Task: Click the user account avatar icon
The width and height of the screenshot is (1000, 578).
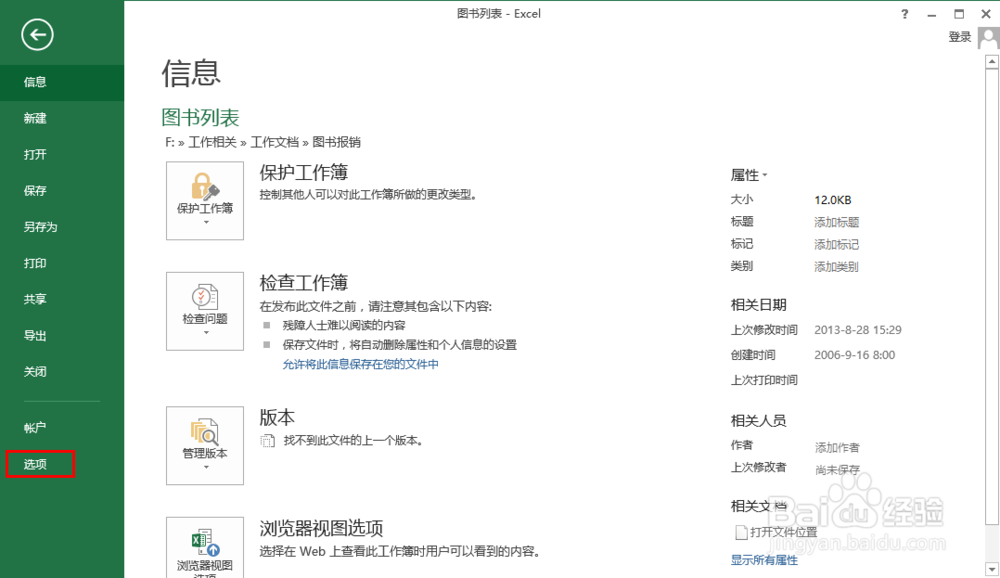Action: coord(989,38)
